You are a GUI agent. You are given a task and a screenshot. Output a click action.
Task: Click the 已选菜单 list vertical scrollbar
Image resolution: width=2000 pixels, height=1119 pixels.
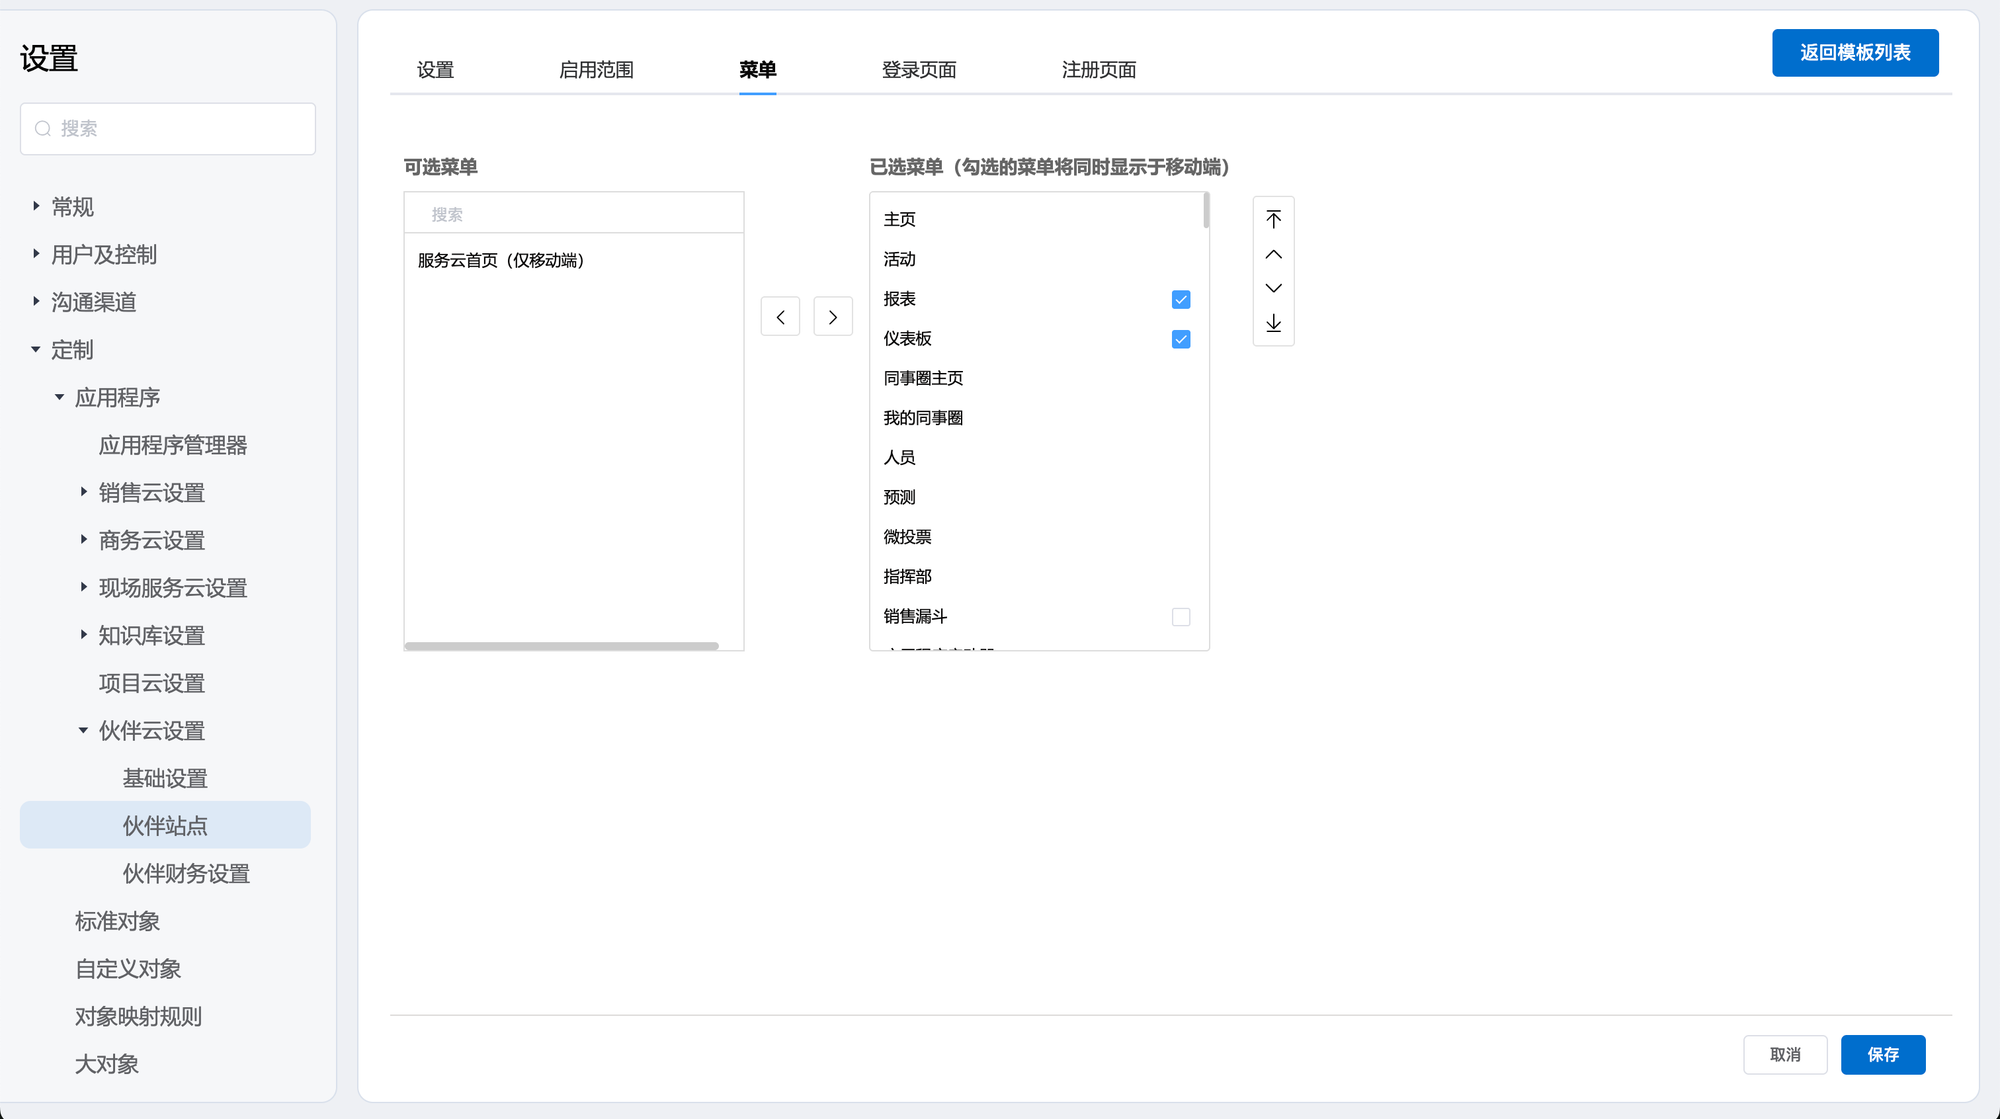tap(1206, 211)
